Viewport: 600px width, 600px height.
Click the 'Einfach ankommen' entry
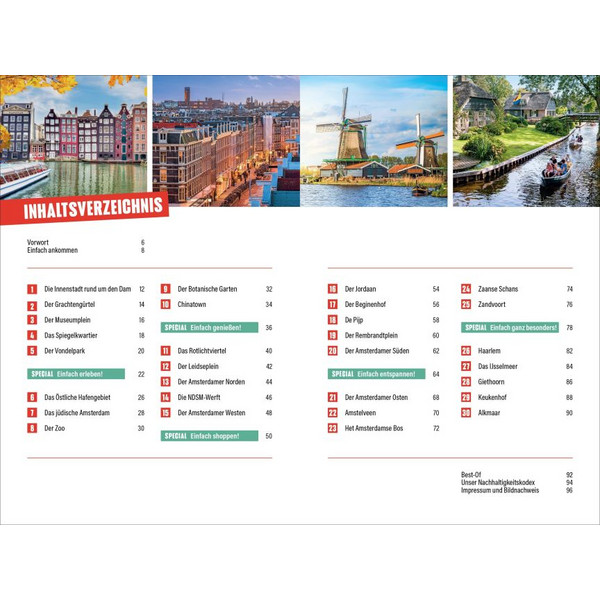[52, 250]
